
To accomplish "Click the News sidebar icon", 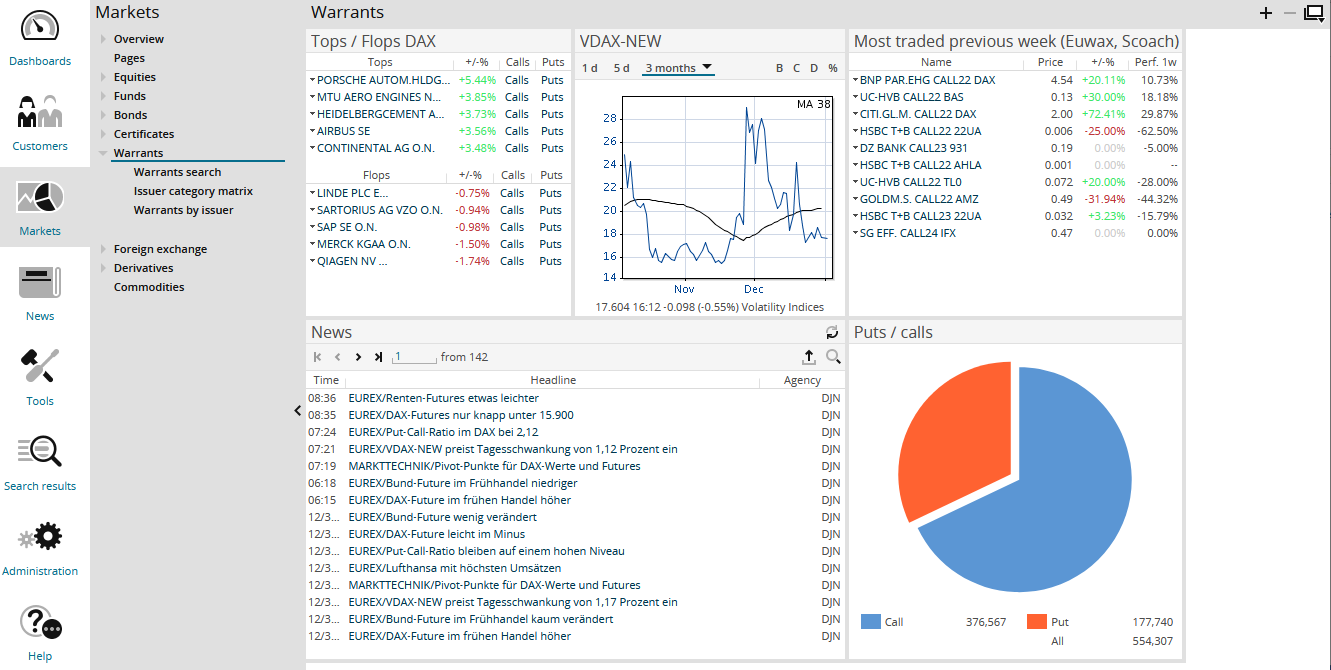I will (40, 283).
